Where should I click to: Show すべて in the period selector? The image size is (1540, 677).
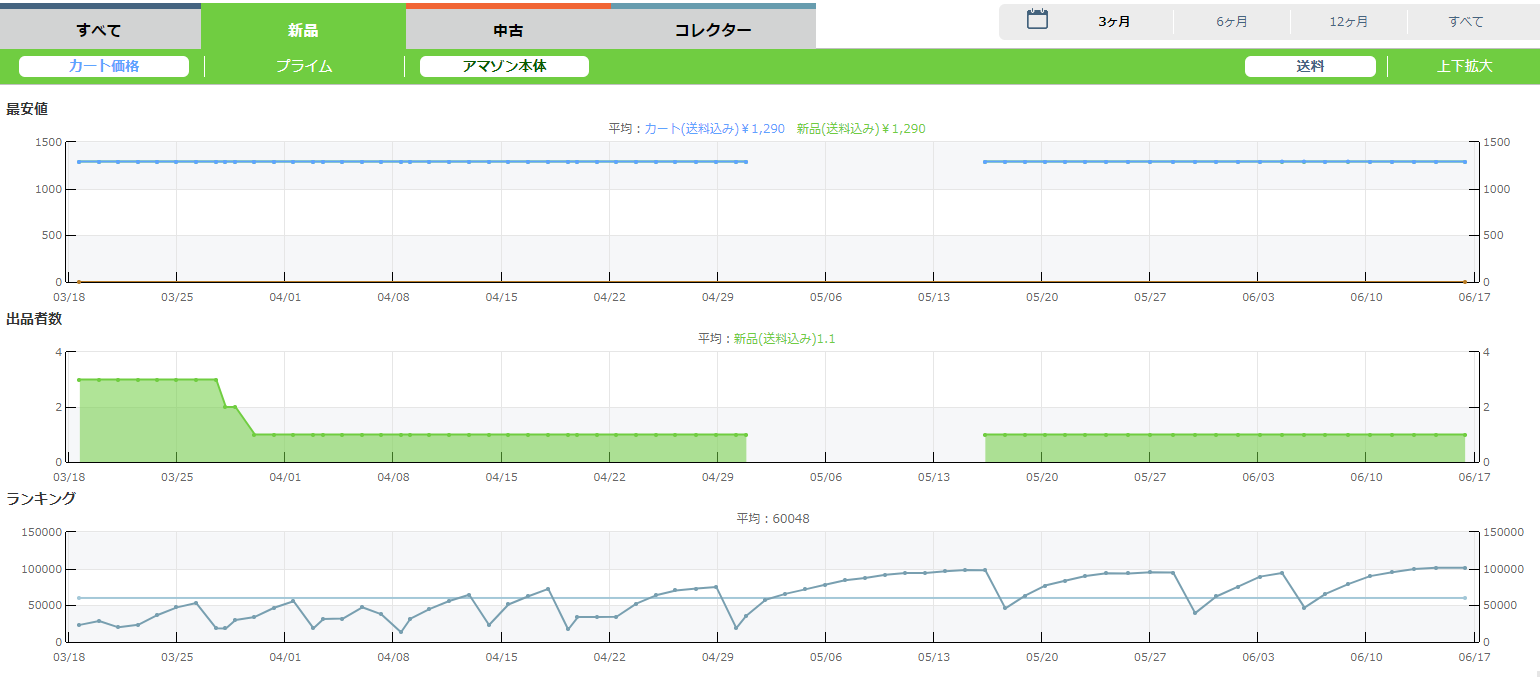click(x=1465, y=22)
